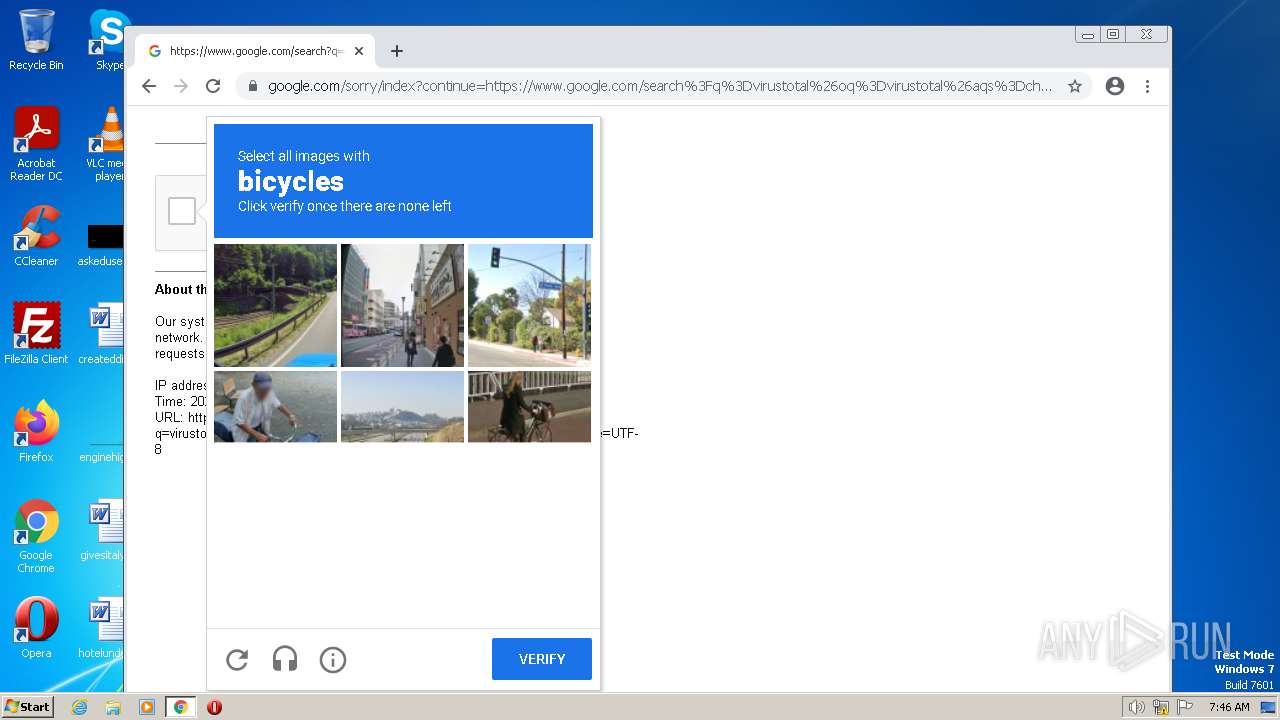Image resolution: width=1280 pixels, height=720 pixels.
Task: Select the distant hillside landscape tile
Action: pyautogui.click(x=402, y=407)
